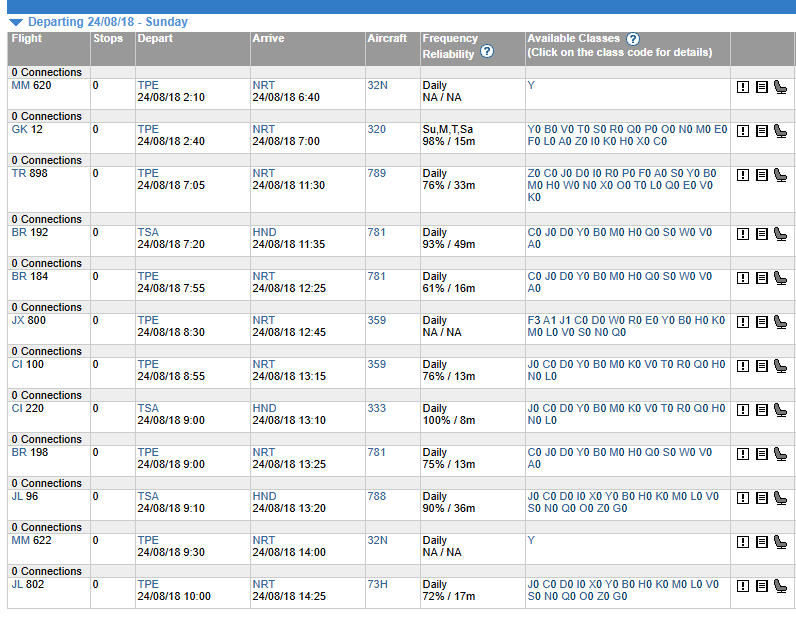Click aircraft type 73H for JL 802

377,584
